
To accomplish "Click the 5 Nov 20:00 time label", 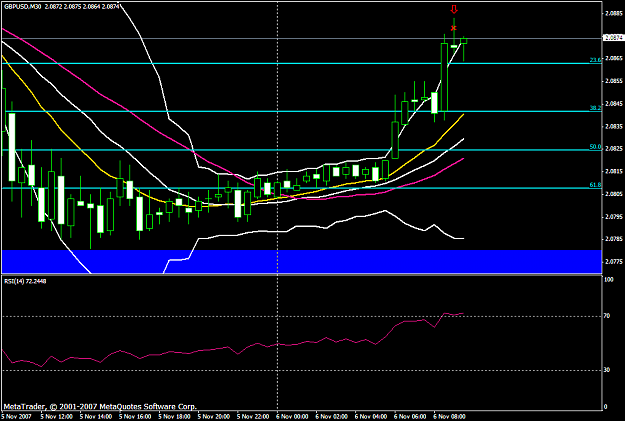I will coord(214,417).
